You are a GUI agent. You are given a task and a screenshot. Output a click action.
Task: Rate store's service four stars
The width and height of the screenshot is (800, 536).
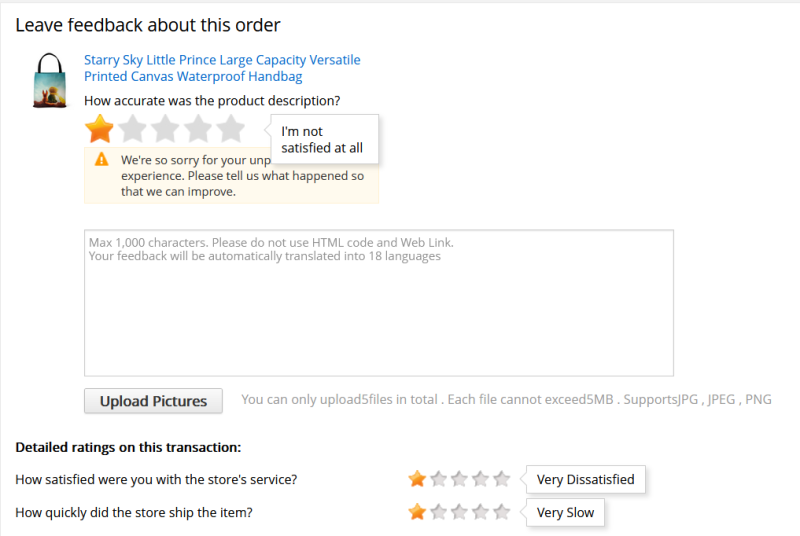[x=481, y=479]
